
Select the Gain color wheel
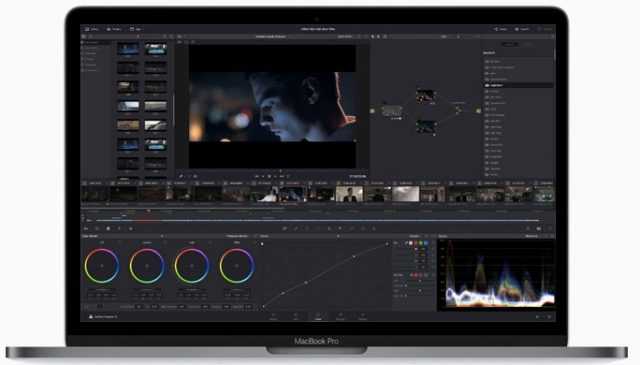pos(192,266)
